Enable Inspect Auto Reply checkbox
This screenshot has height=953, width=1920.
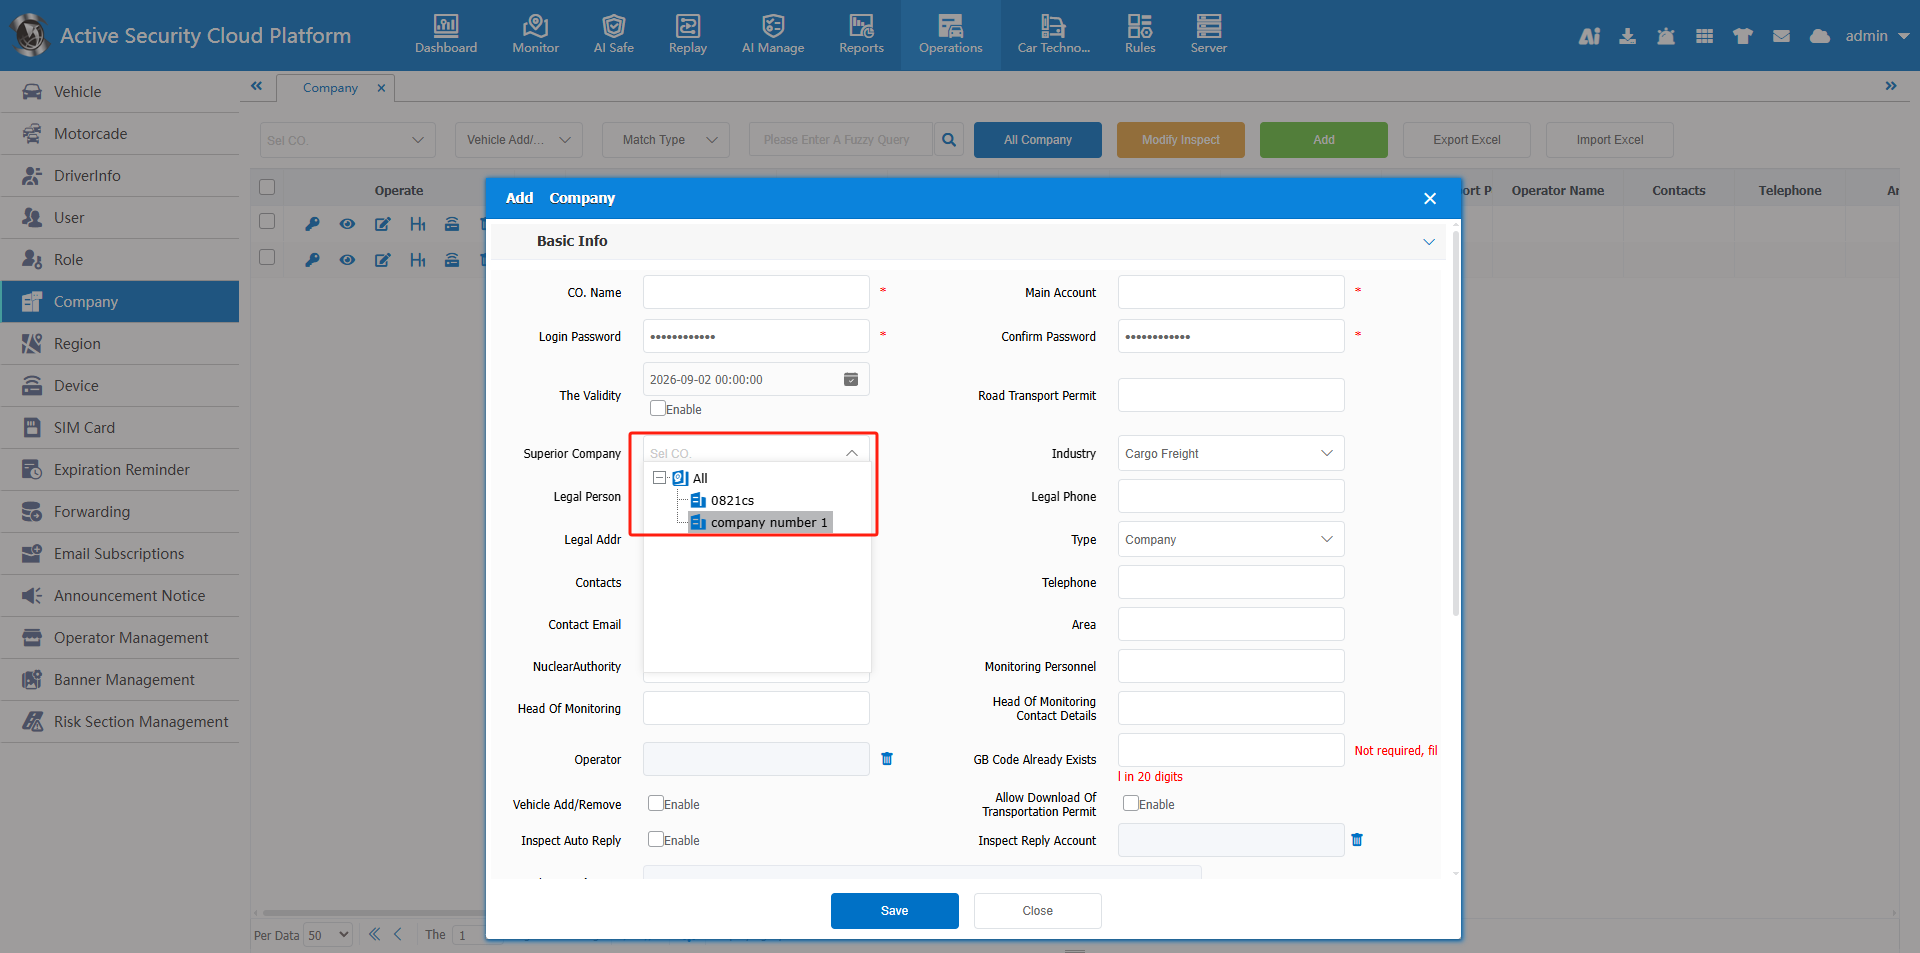click(x=656, y=840)
